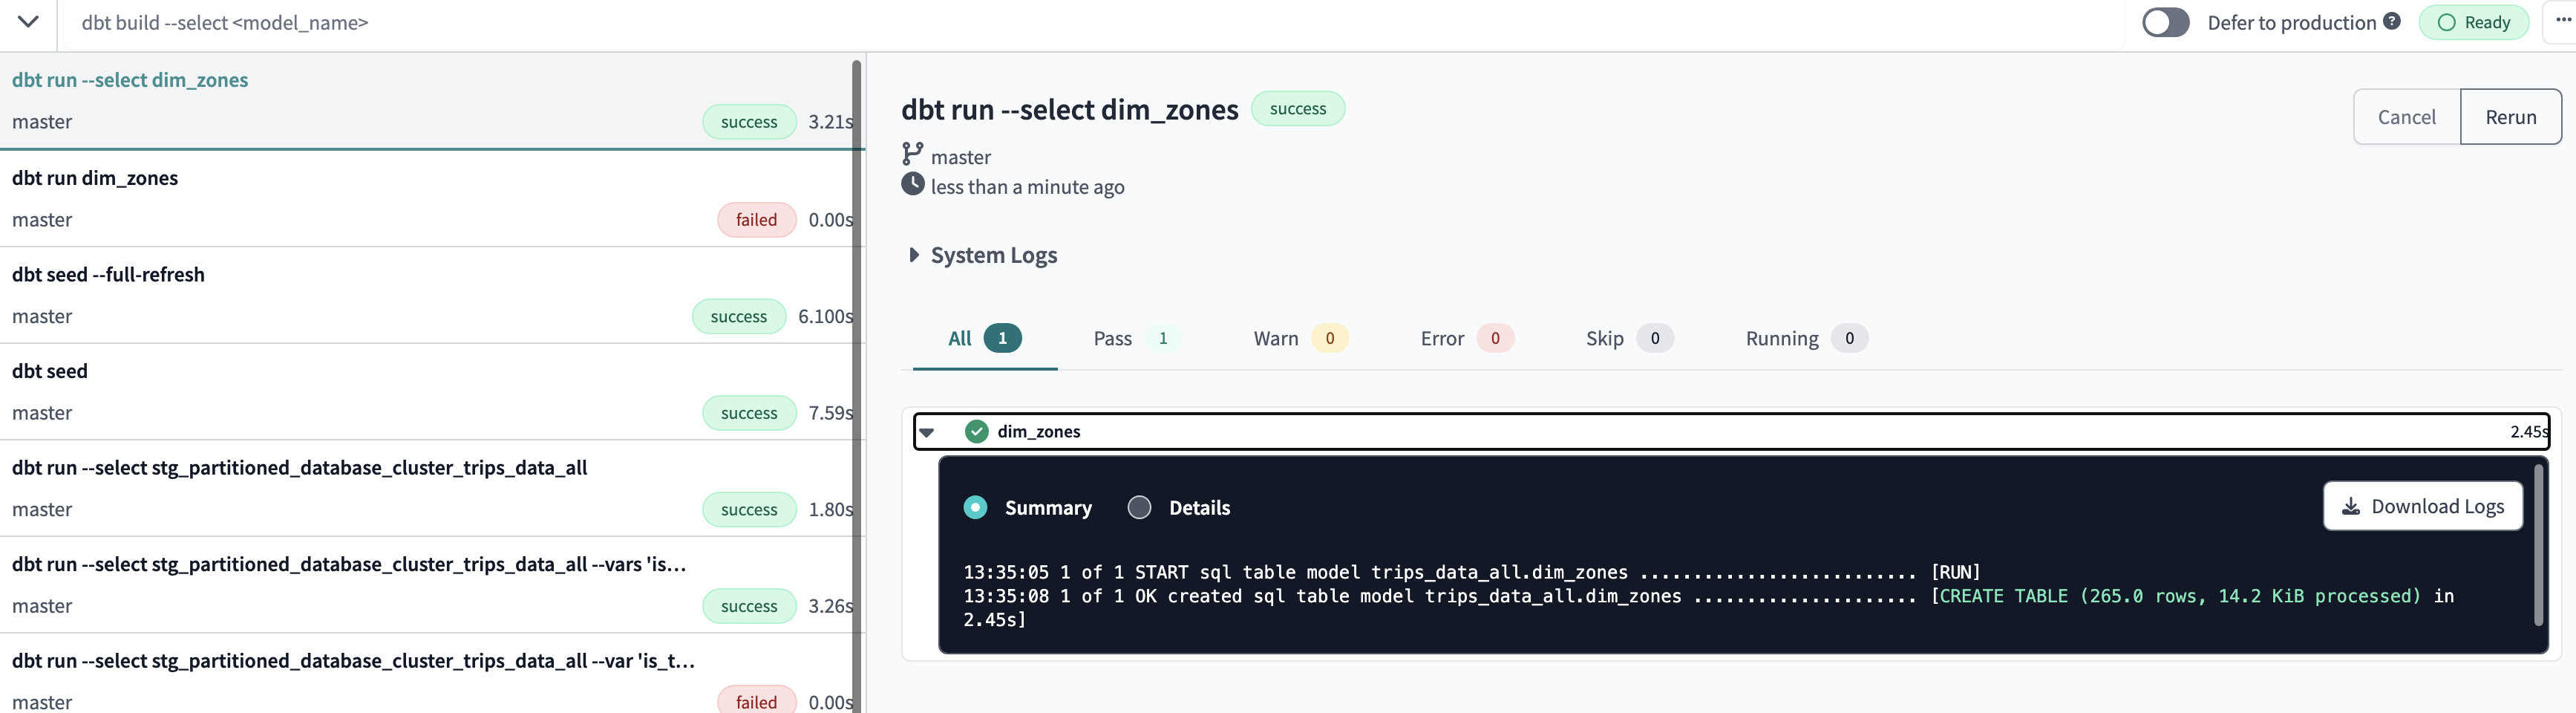This screenshot has width=2576, height=713.
Task: Switch to the Pass results tab
Action: tap(1137, 338)
